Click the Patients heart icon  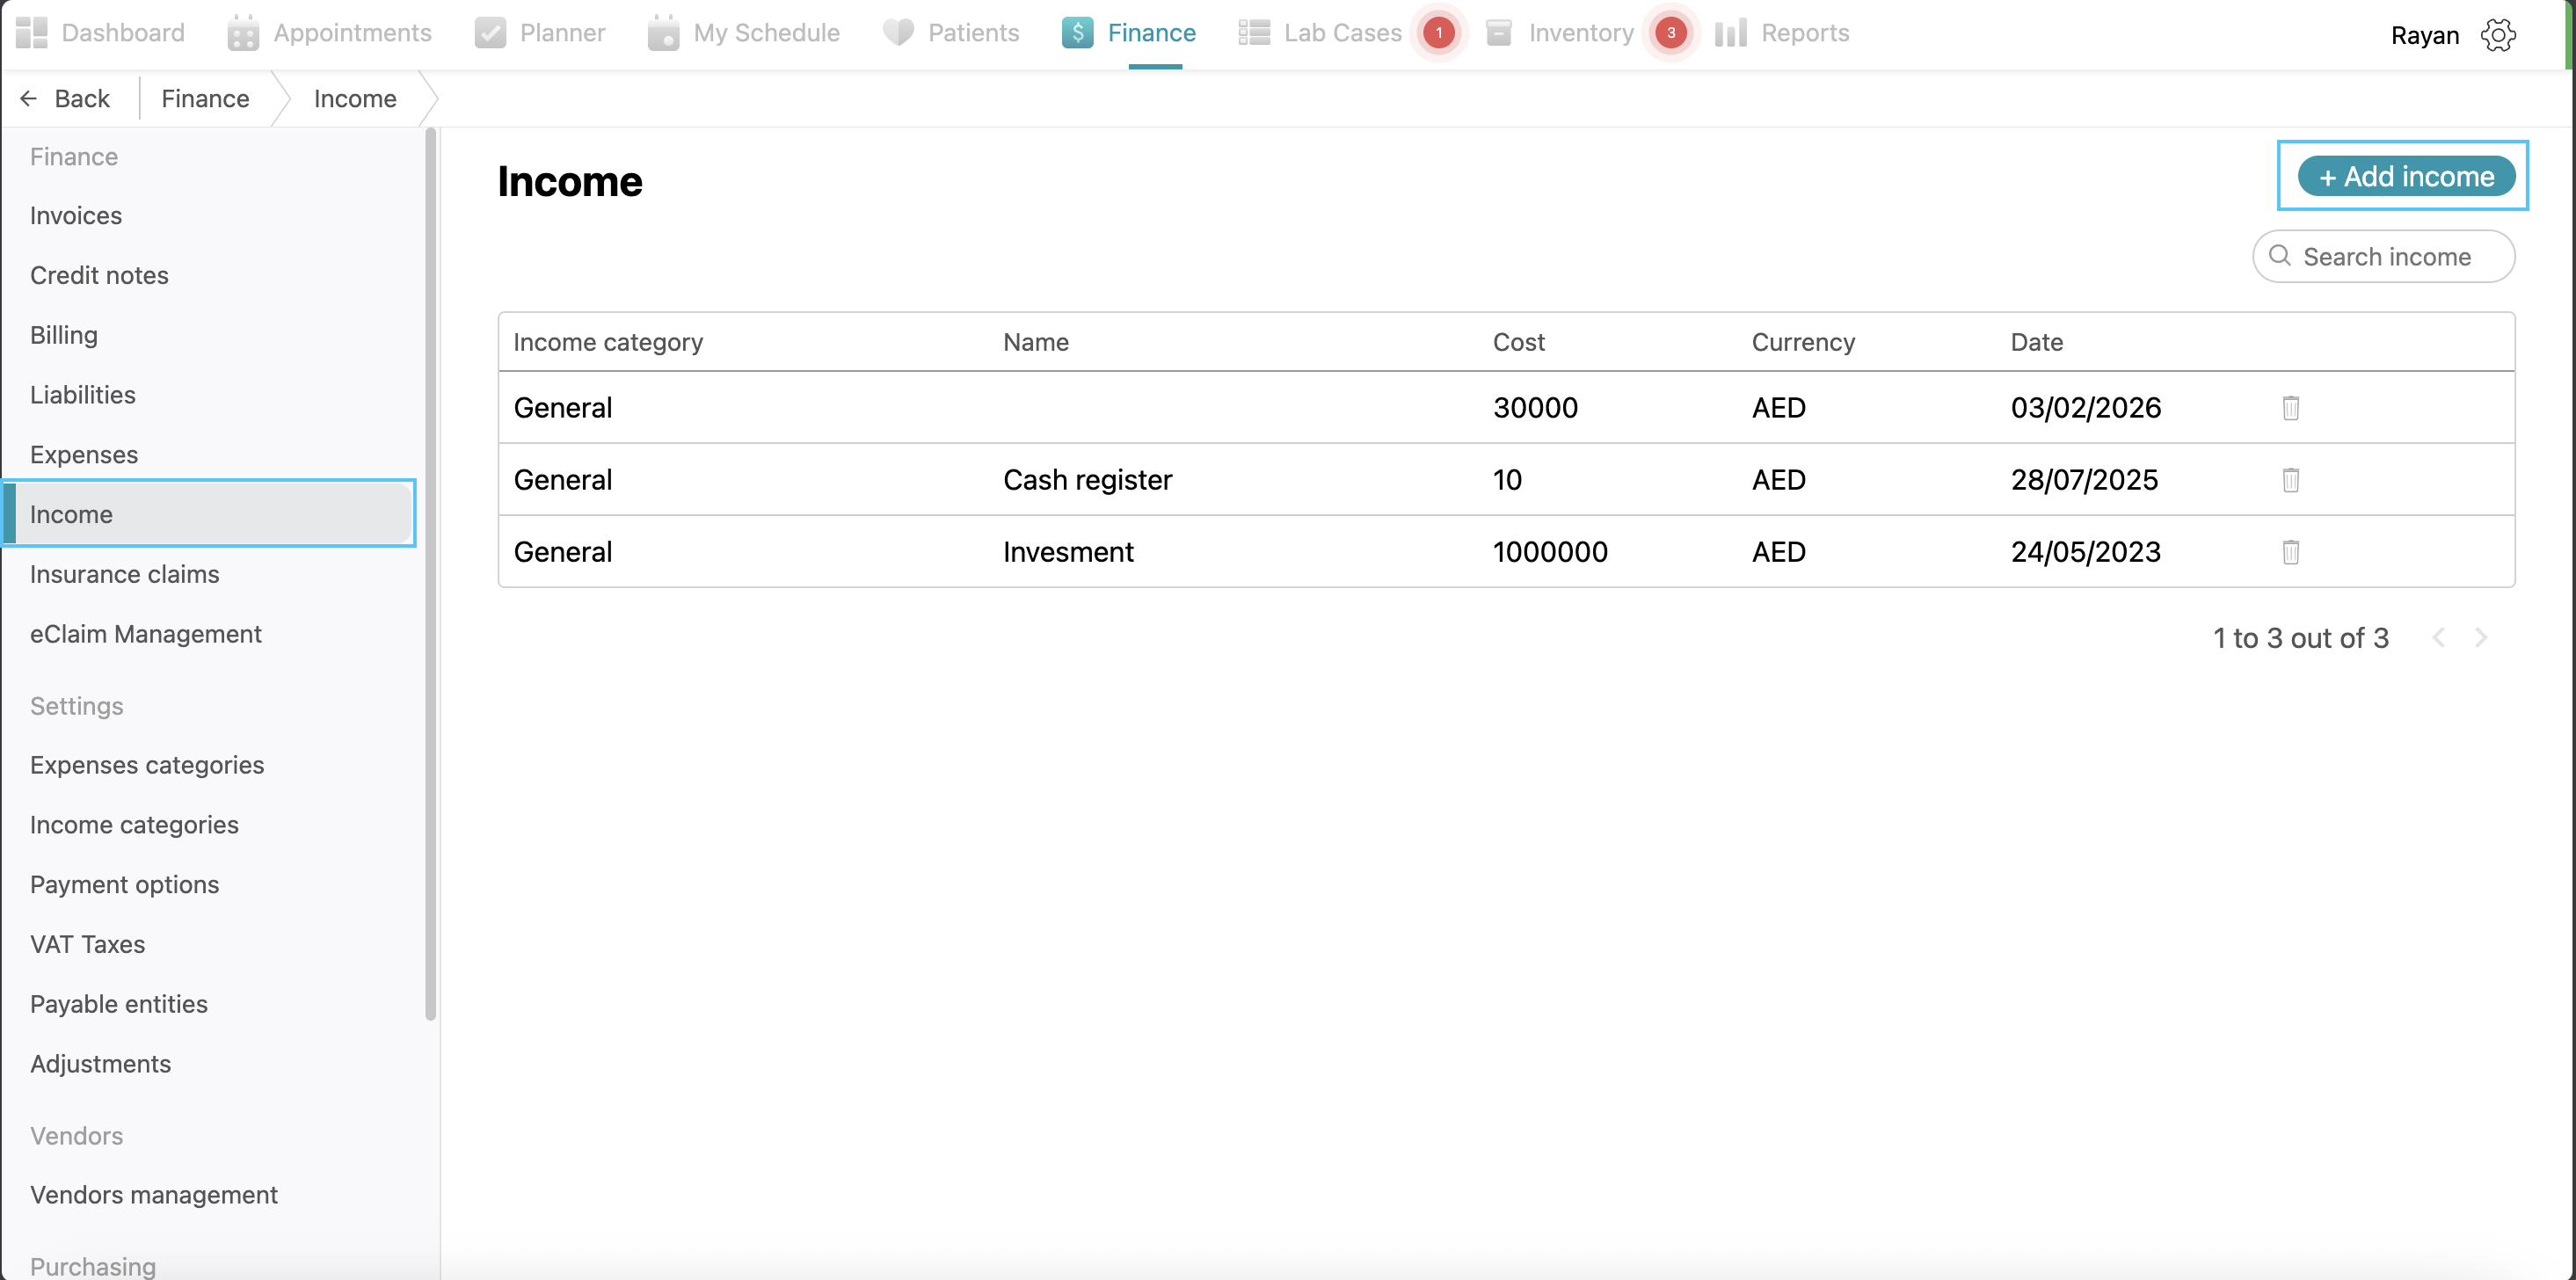(x=898, y=33)
